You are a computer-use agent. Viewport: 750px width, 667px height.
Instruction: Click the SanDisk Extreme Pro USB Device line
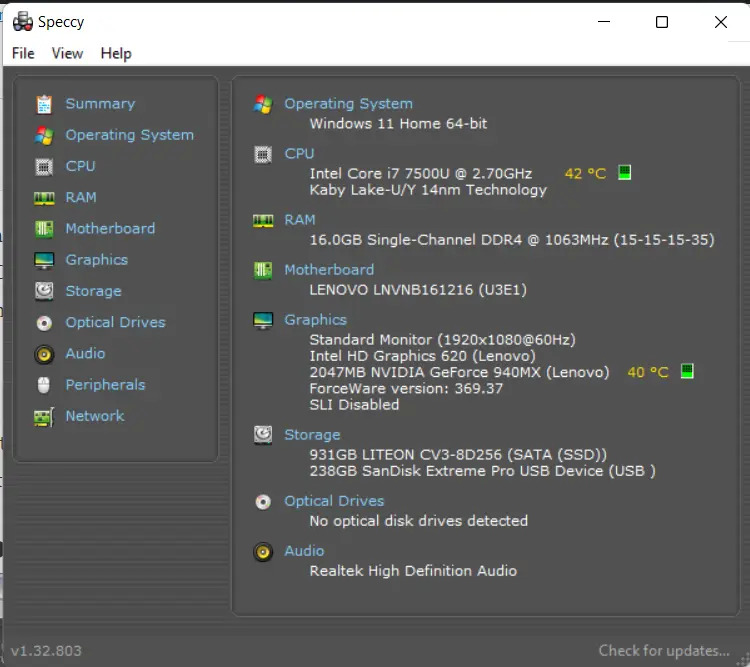click(482, 471)
